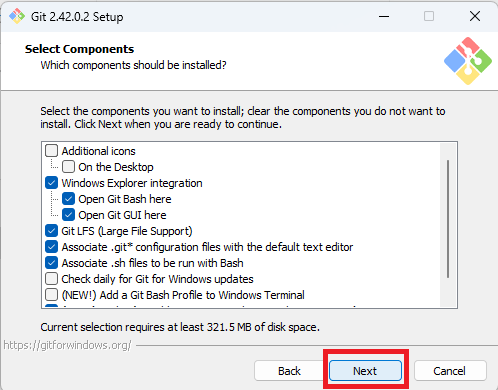Viewport: 498px width, 390px height.
Task: Click the partially visible checkbox at the list bottom
Action: (51, 305)
